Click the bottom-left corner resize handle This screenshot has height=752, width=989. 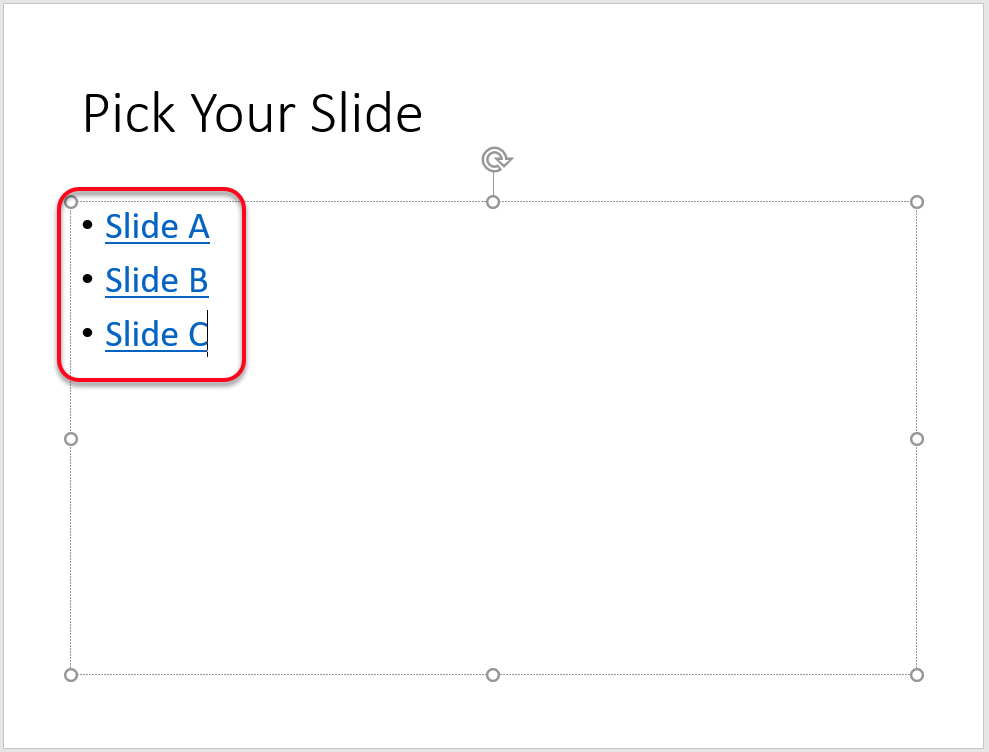pyautogui.click(x=71, y=675)
